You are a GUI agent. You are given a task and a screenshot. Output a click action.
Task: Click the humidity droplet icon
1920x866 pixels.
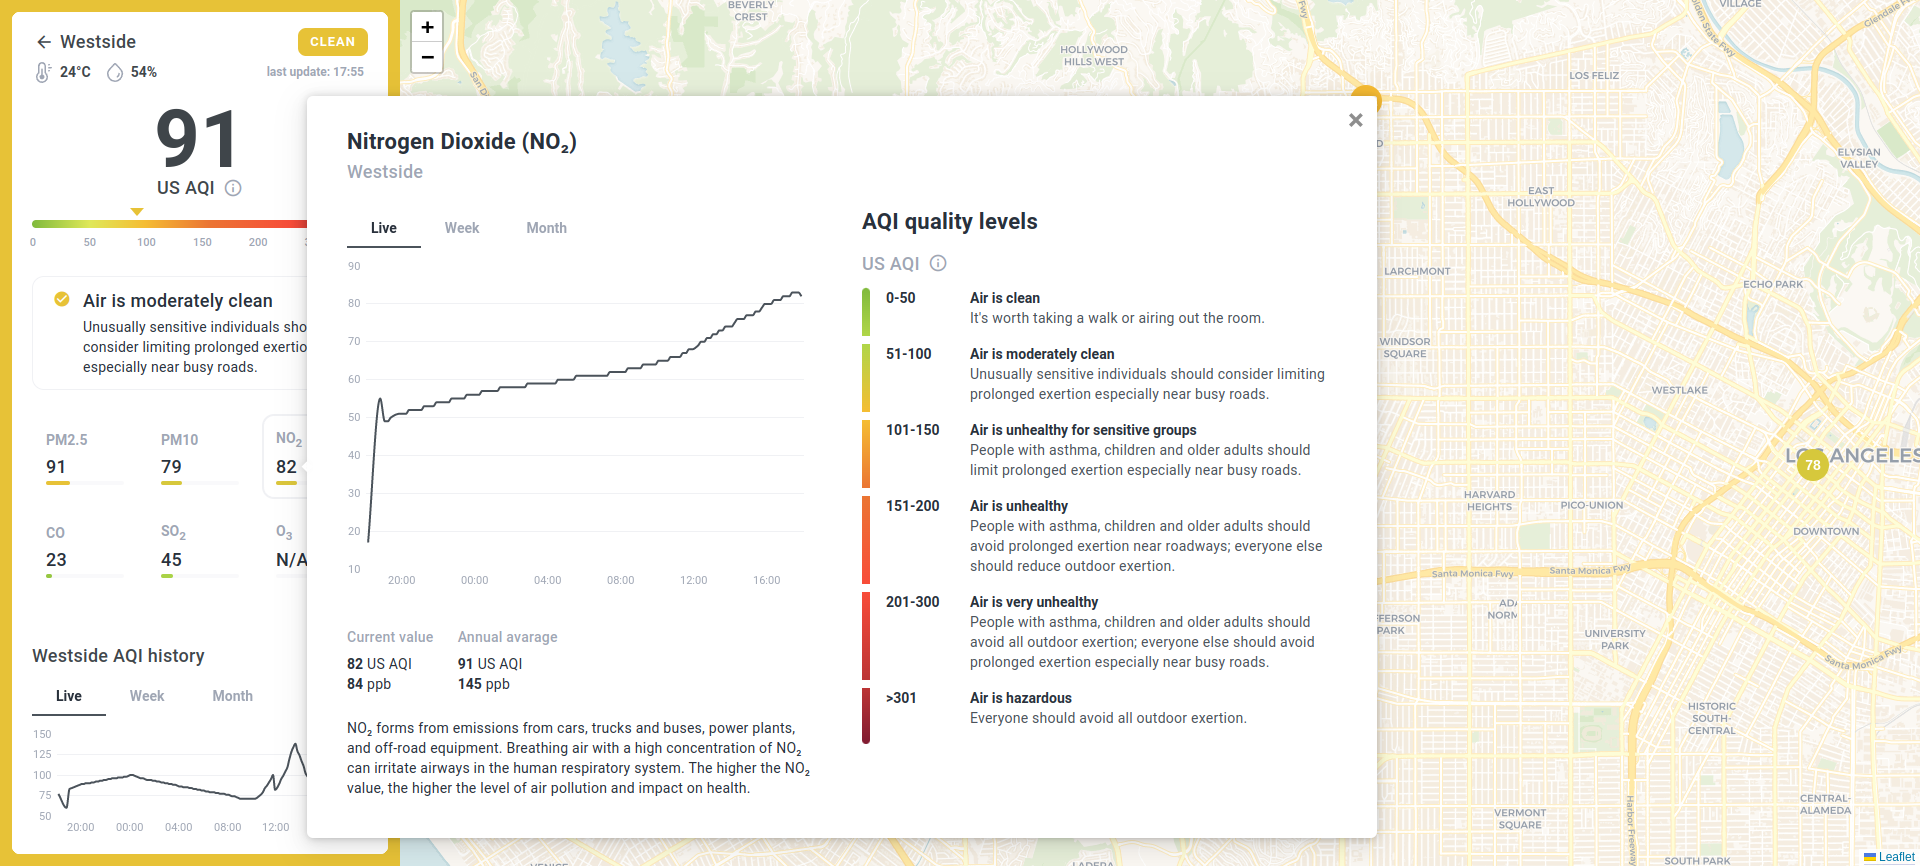(115, 72)
